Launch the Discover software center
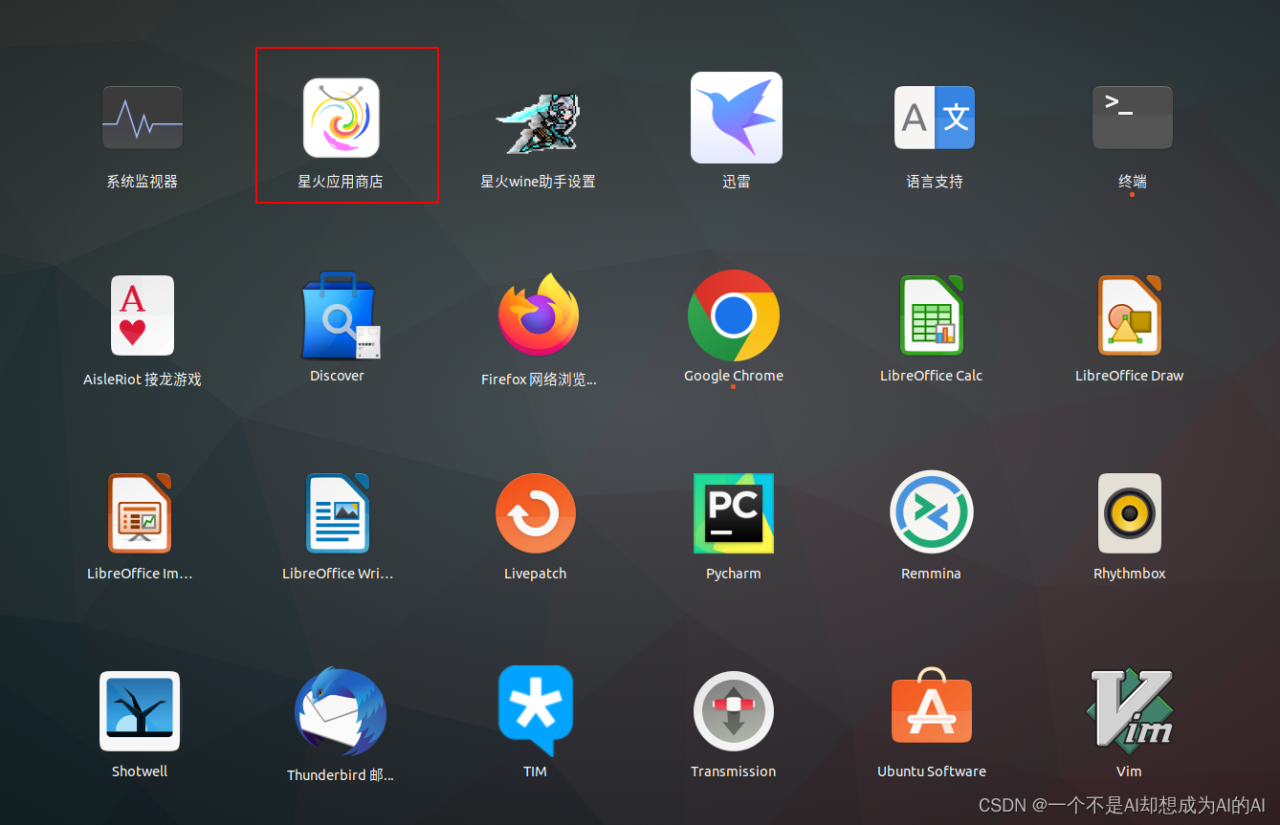 click(x=340, y=315)
